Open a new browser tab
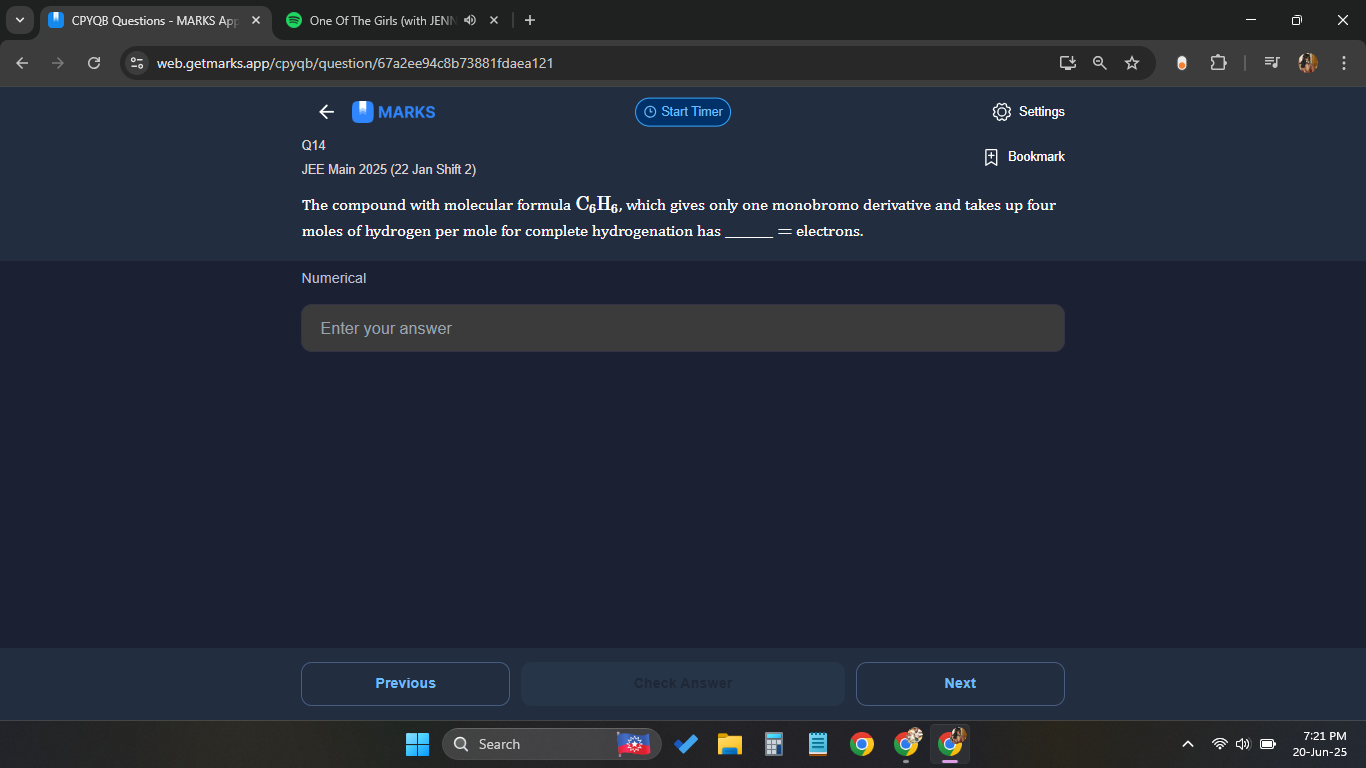The image size is (1366, 768). (530, 20)
